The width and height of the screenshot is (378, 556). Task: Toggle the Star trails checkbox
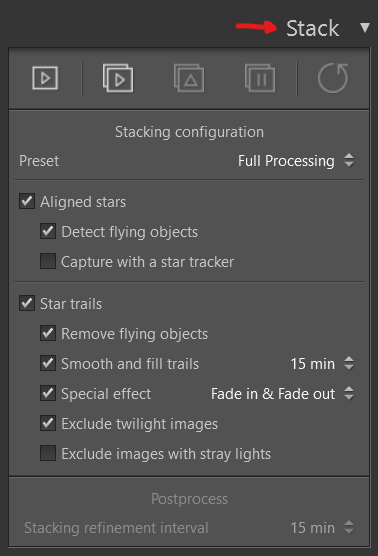pos(27,303)
